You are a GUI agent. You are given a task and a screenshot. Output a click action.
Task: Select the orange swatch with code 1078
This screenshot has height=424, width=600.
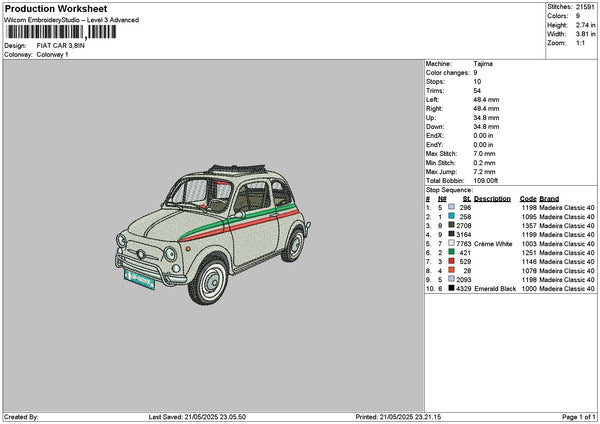pos(452,270)
